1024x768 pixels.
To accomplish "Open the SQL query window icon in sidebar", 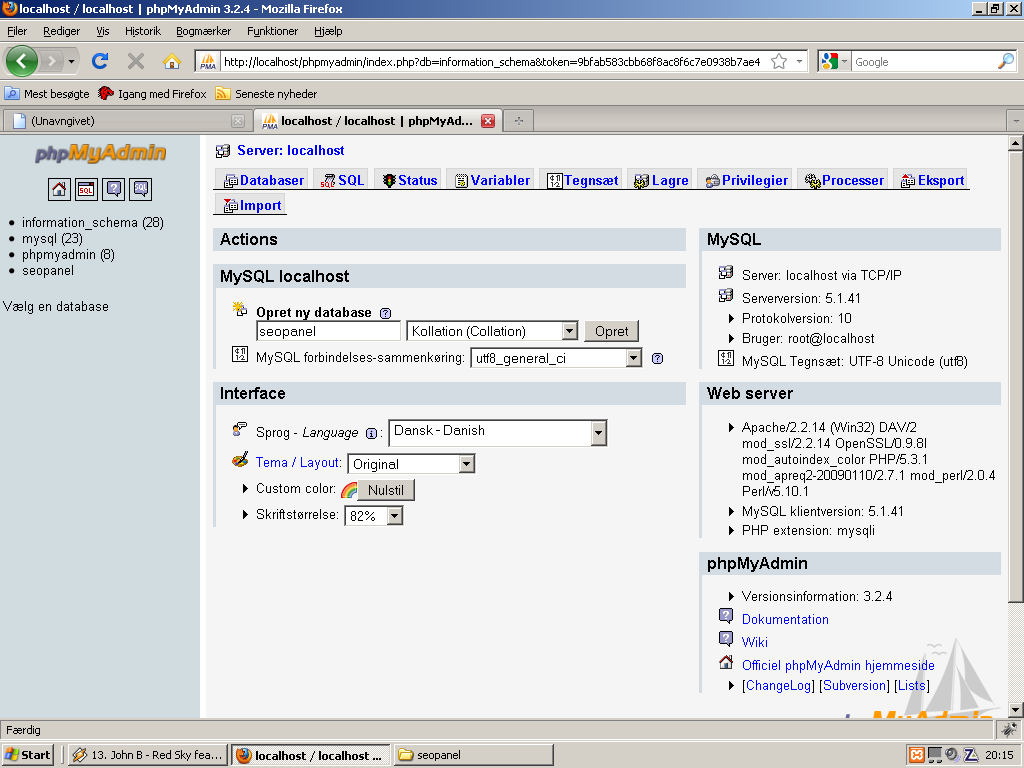I will (x=86, y=189).
